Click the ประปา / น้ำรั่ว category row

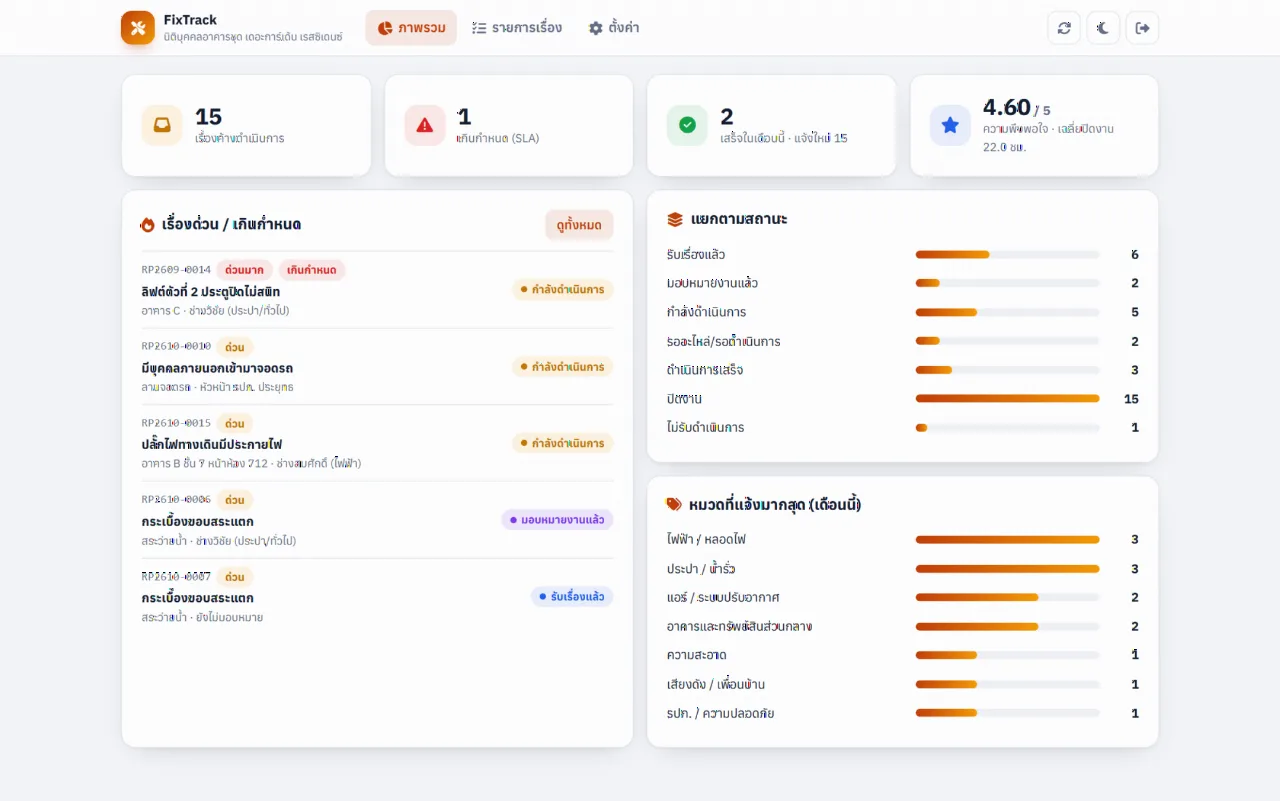coord(903,569)
